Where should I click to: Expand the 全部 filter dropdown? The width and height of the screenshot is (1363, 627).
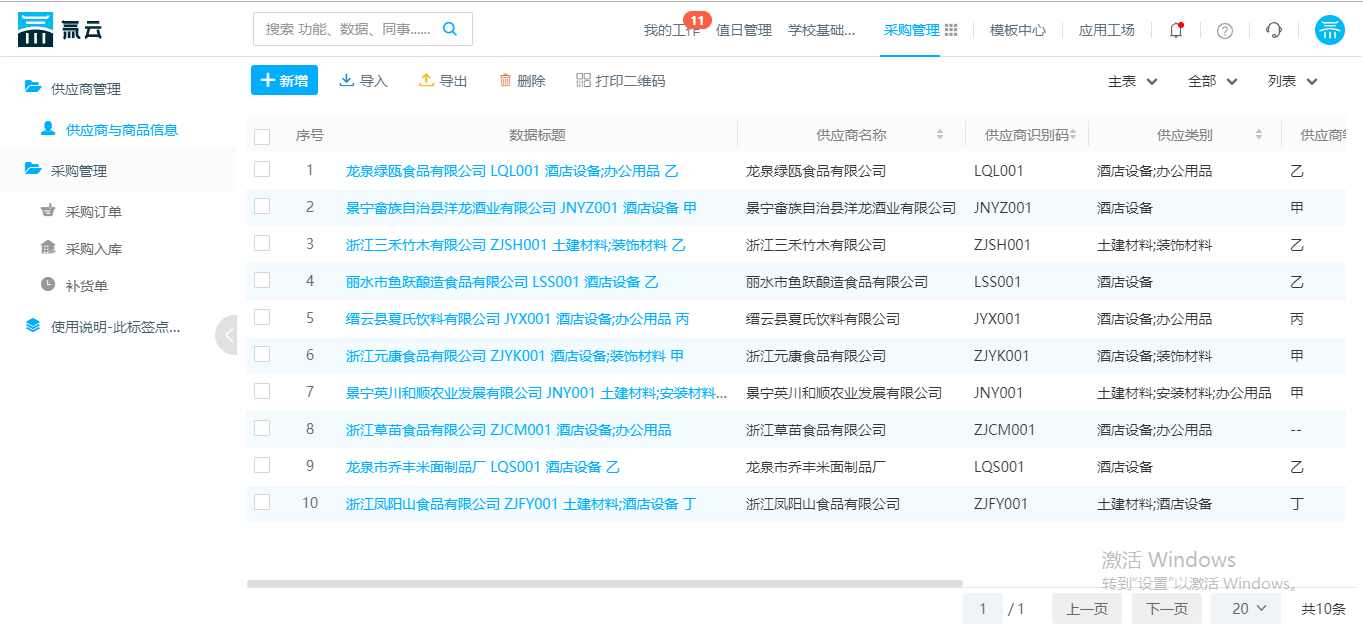[1212, 81]
